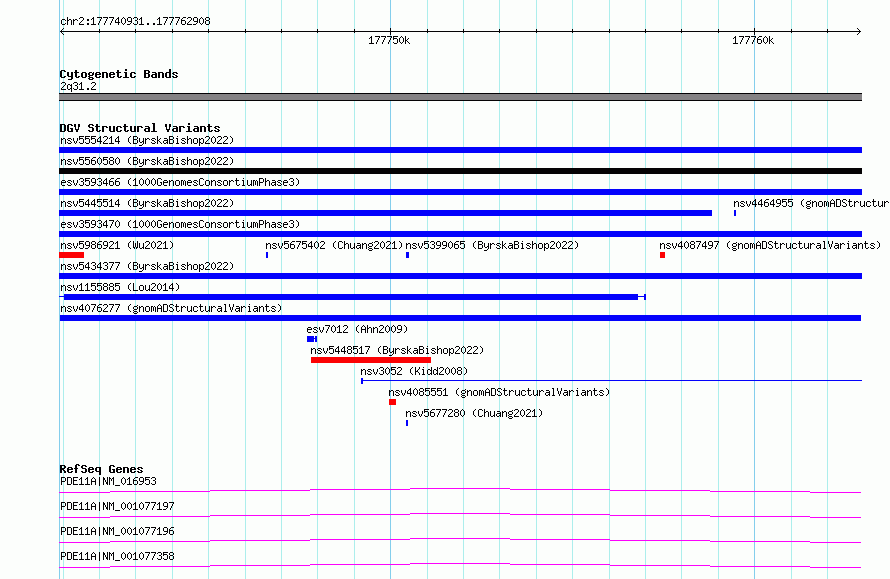Open the nsv5677280 (Chuang2021) label
890x579 pixels.
(x=474, y=413)
